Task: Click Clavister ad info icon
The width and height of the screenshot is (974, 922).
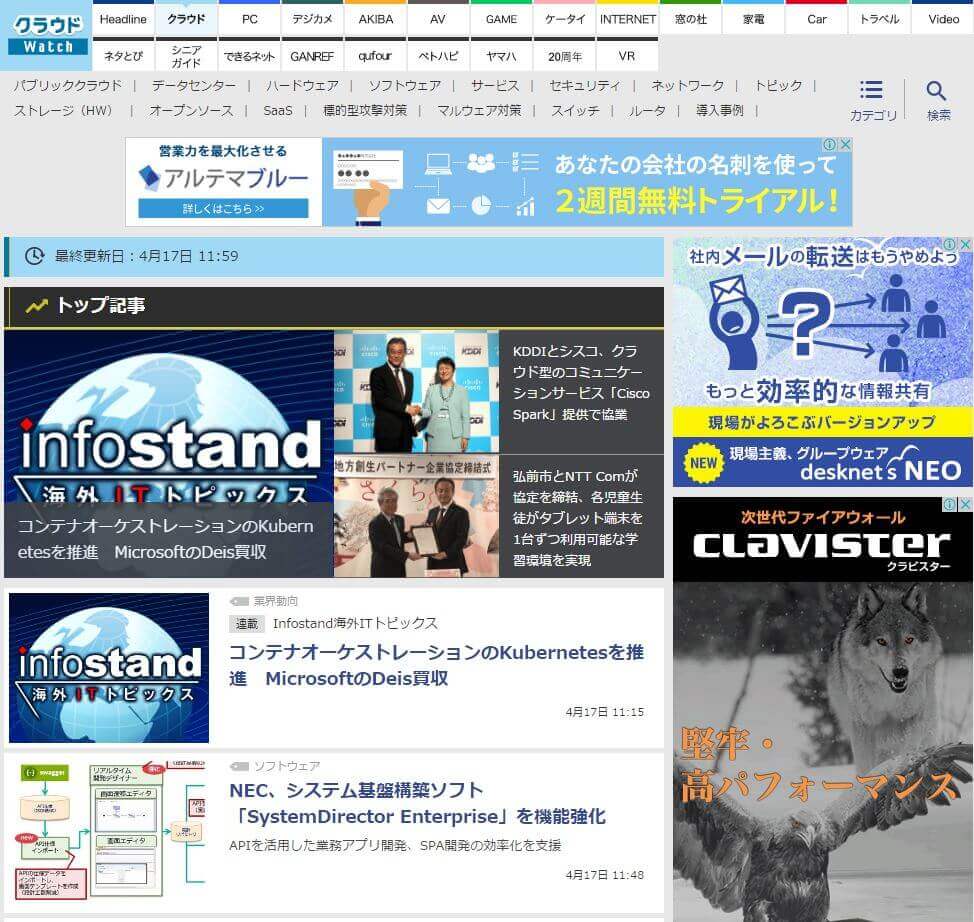Action: coord(950,504)
